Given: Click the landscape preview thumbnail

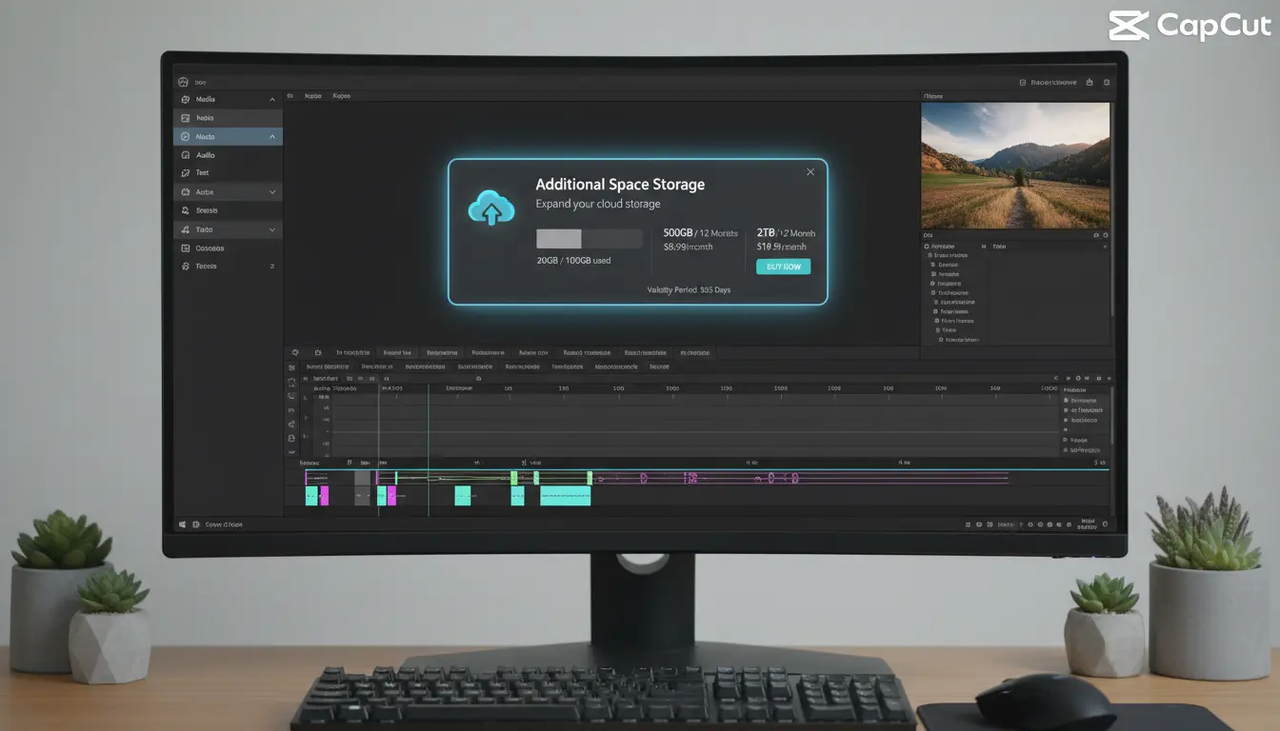Looking at the screenshot, I should click(1015, 166).
